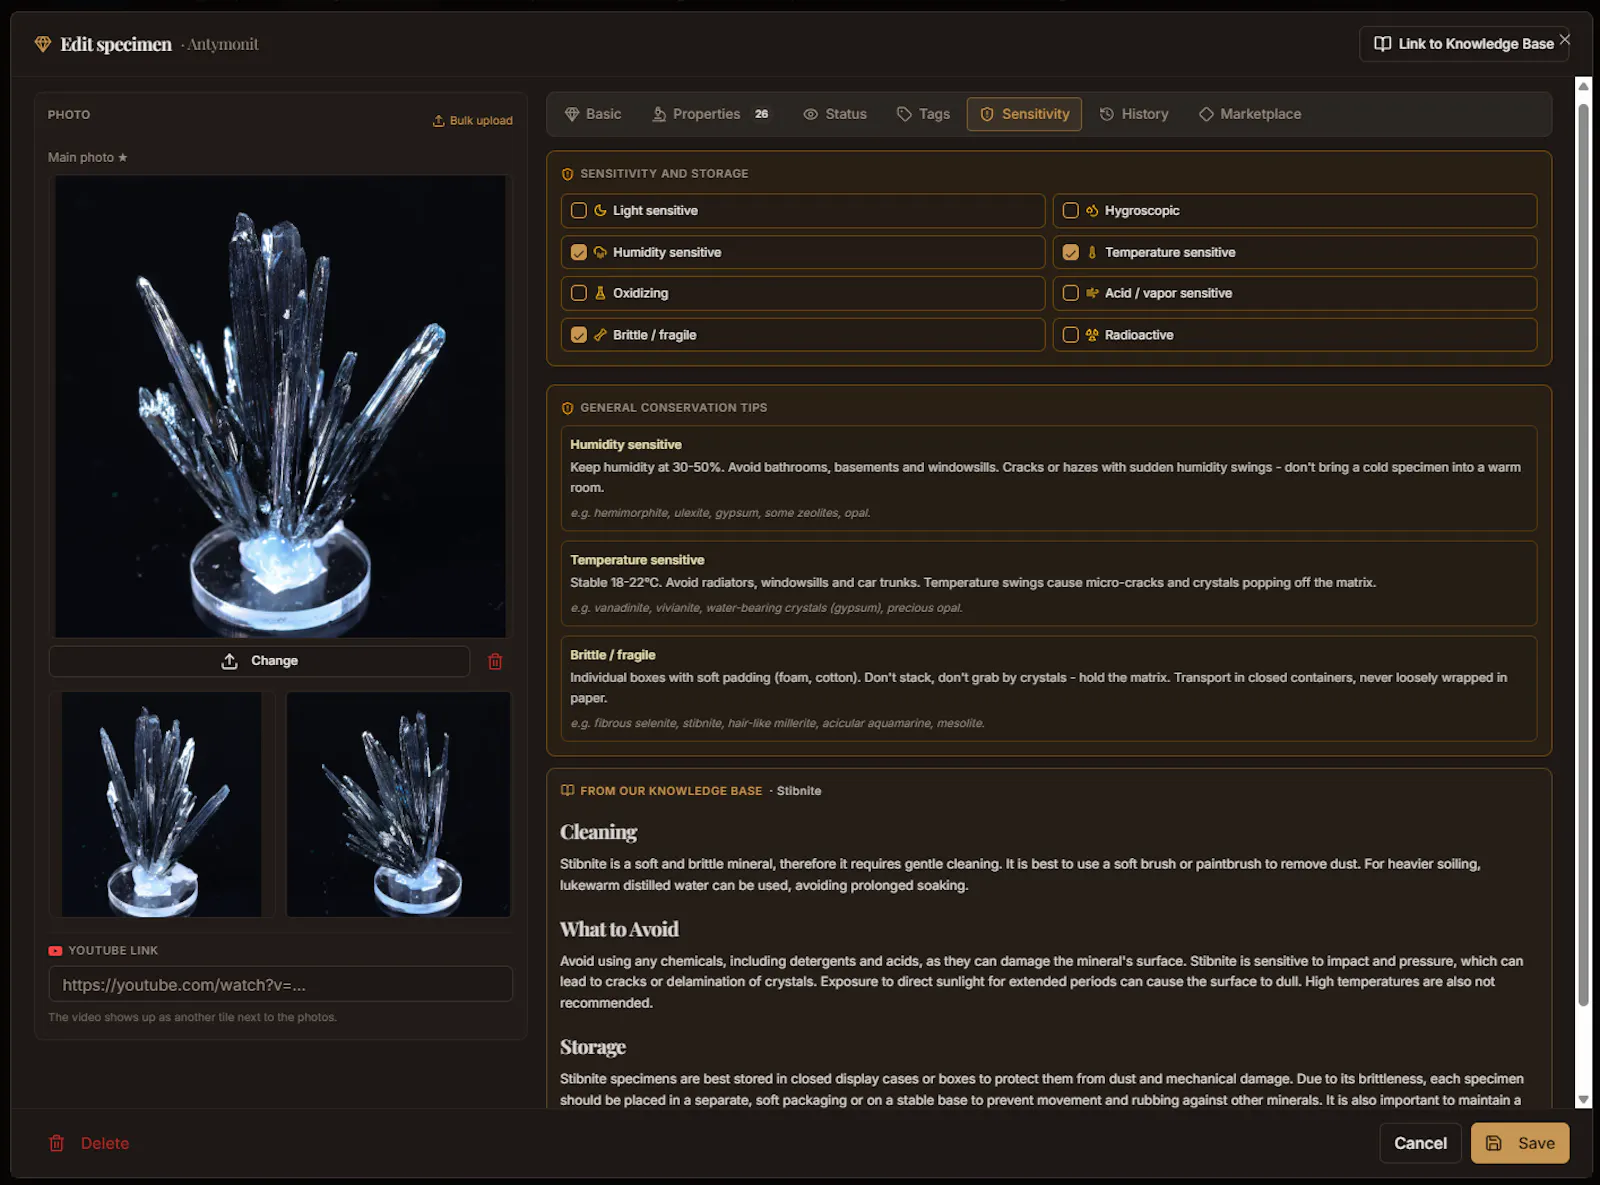This screenshot has width=1600, height=1185.
Task: Switch to the Marketplace tab
Action: click(1250, 114)
